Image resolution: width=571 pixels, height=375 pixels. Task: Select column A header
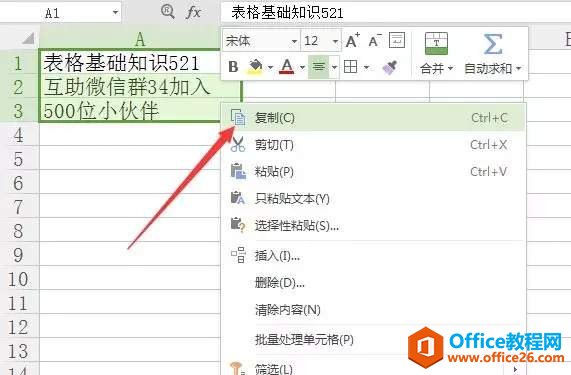coord(140,38)
